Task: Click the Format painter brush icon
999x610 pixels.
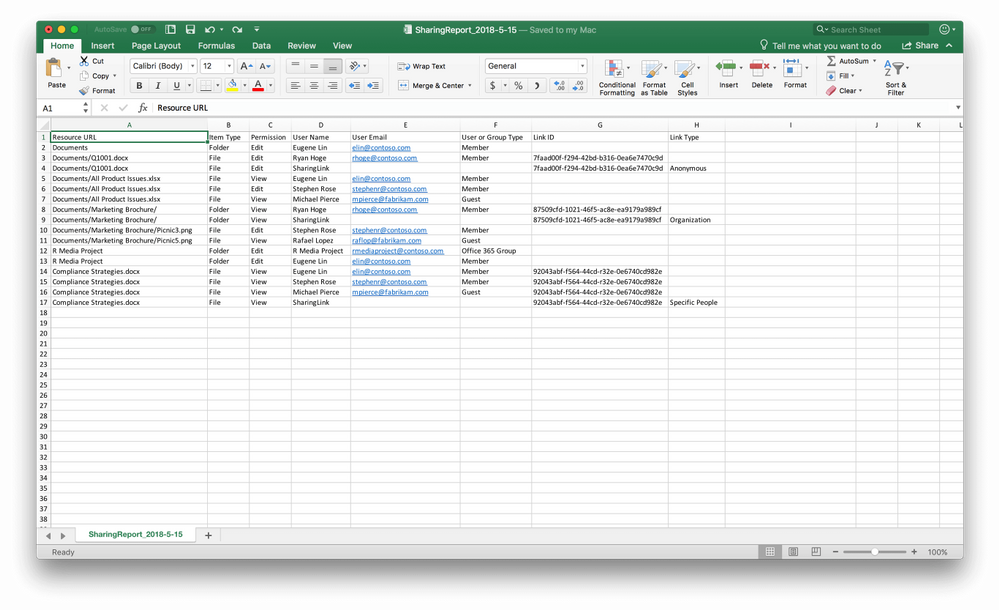Action: point(84,91)
